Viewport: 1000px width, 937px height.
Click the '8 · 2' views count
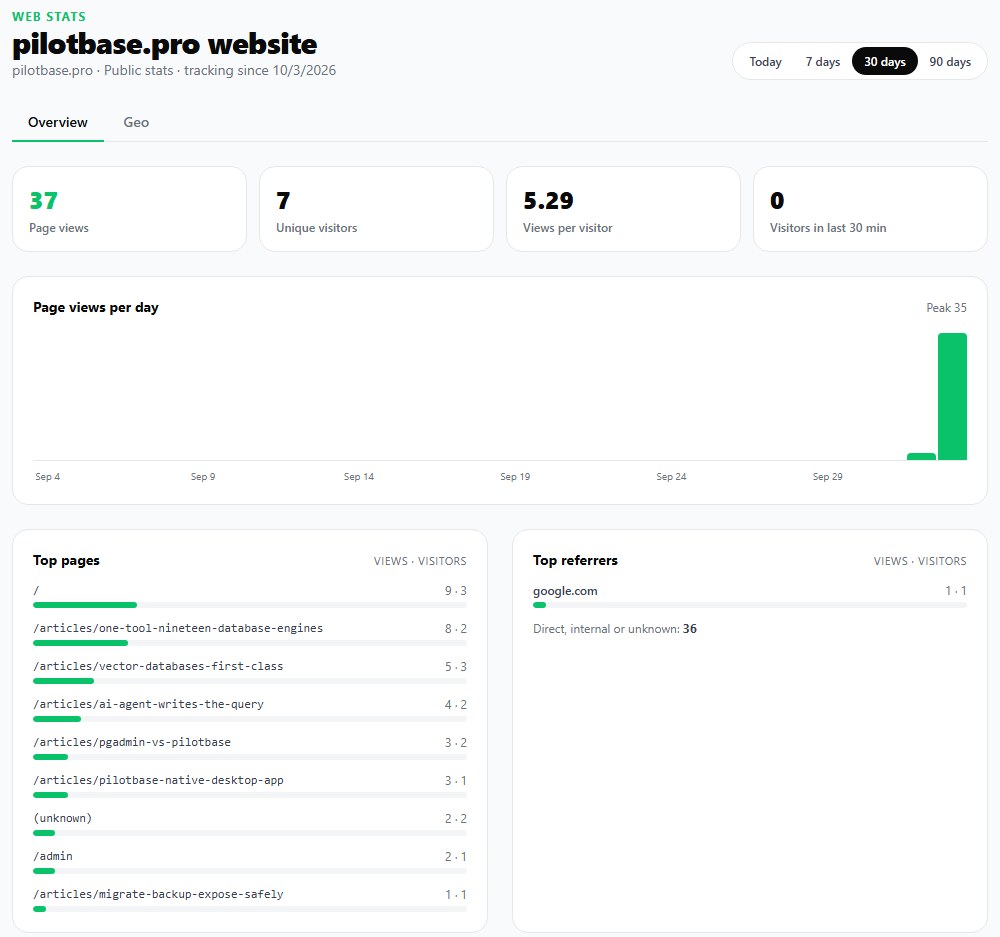tap(455, 629)
